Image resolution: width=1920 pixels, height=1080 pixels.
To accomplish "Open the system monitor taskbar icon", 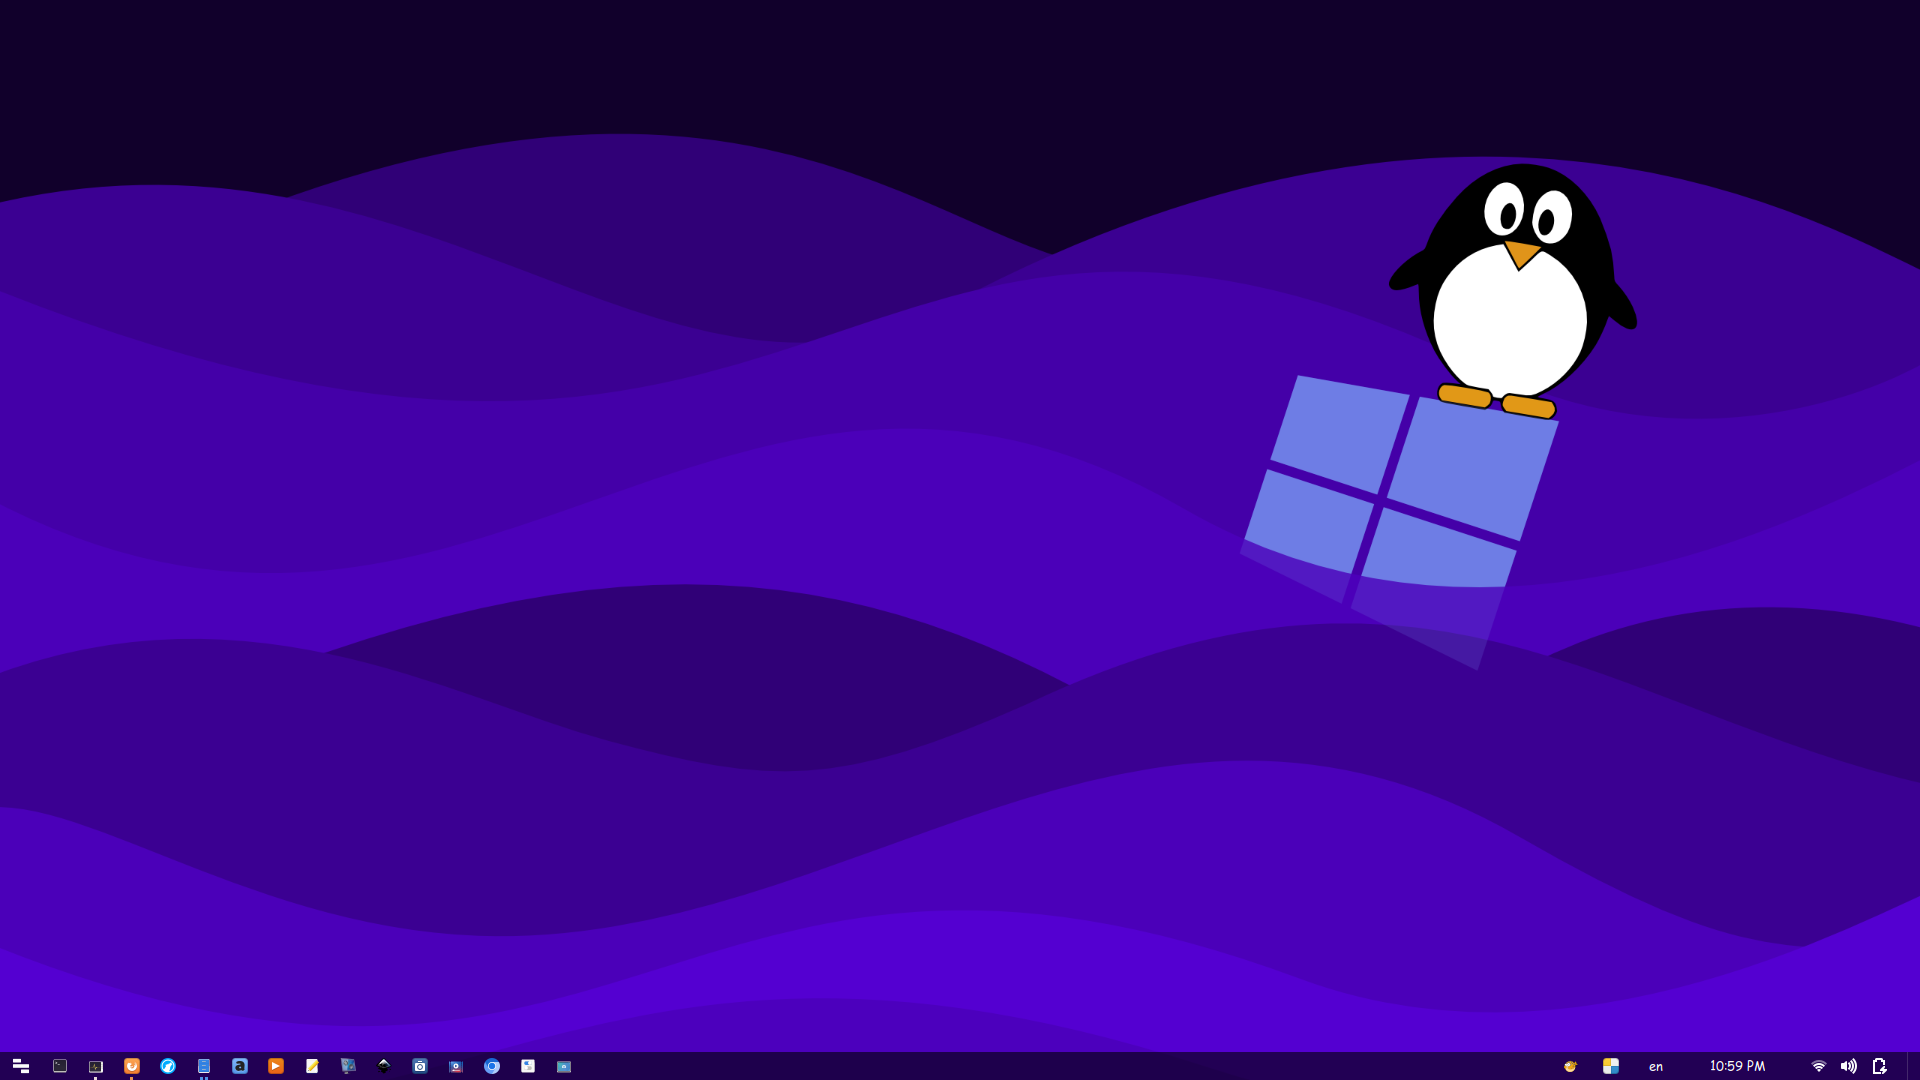I will (96, 1066).
